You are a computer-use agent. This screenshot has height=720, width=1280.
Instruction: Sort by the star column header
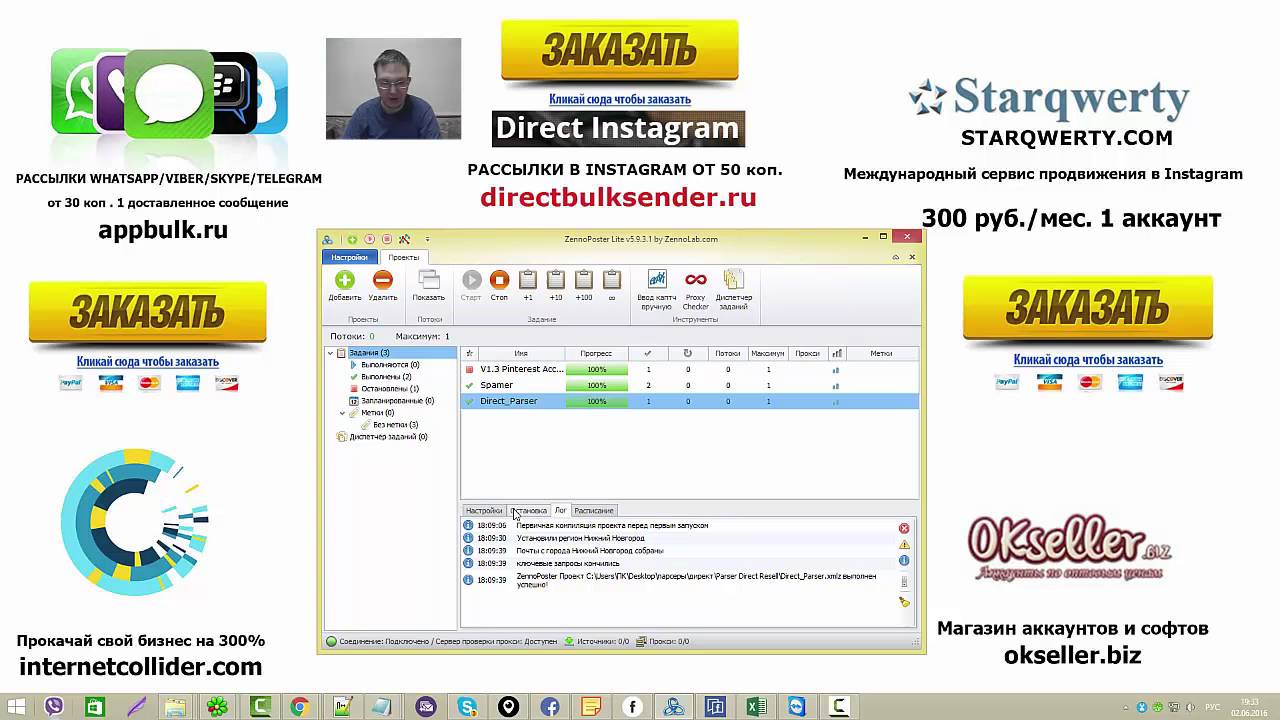[470, 353]
